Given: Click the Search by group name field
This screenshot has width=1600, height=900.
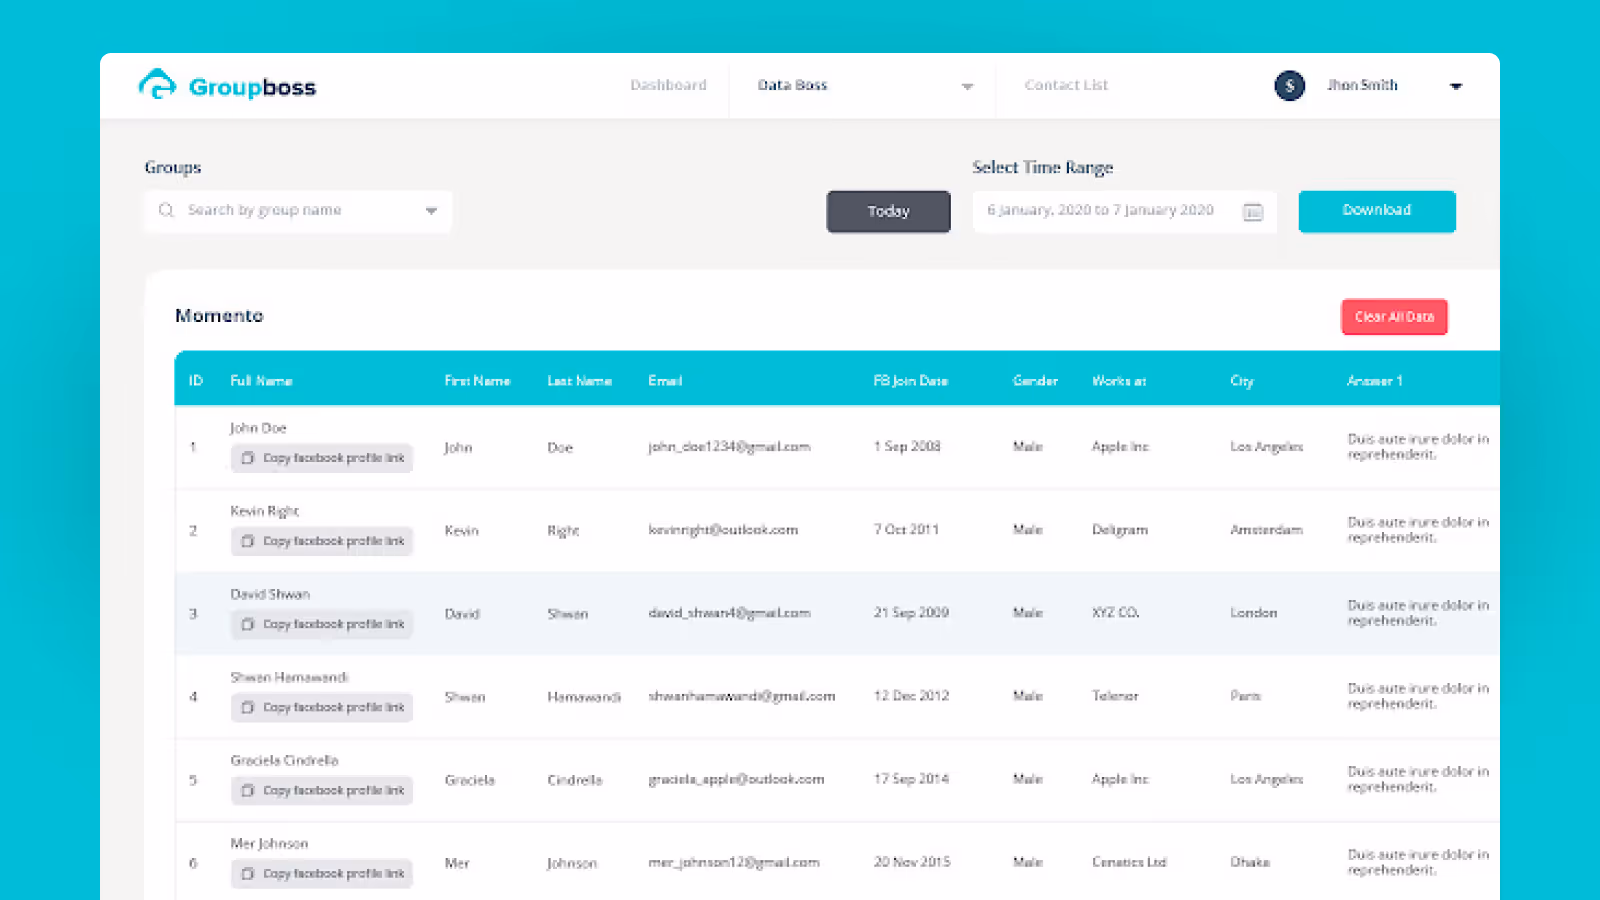Looking at the screenshot, I should click(298, 211).
